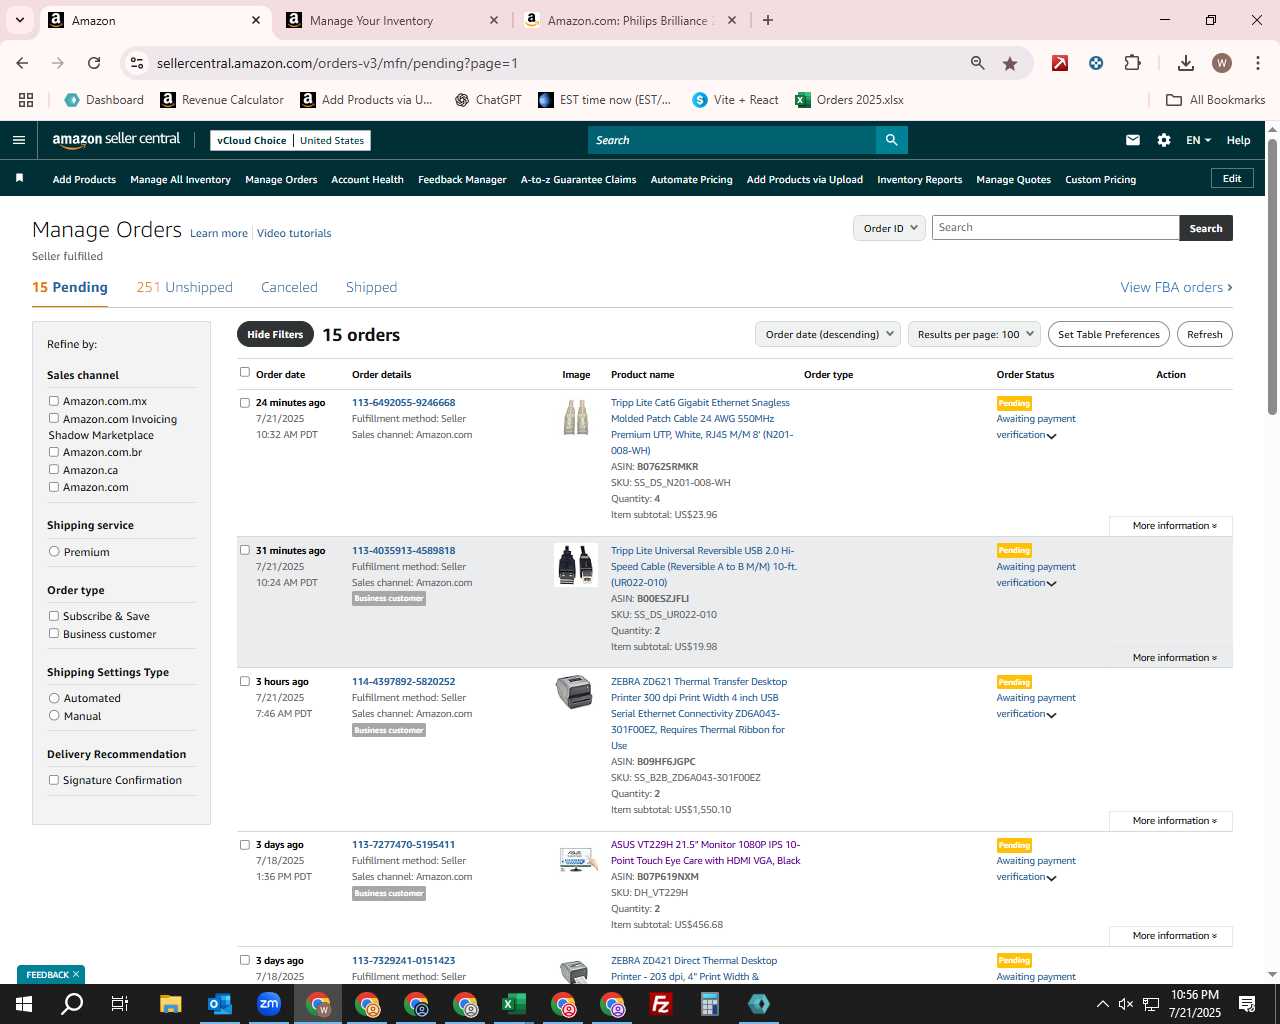Check the Amazon.com sales channel filter
Image resolution: width=1280 pixels, height=1024 pixels.
pyautogui.click(x=54, y=487)
